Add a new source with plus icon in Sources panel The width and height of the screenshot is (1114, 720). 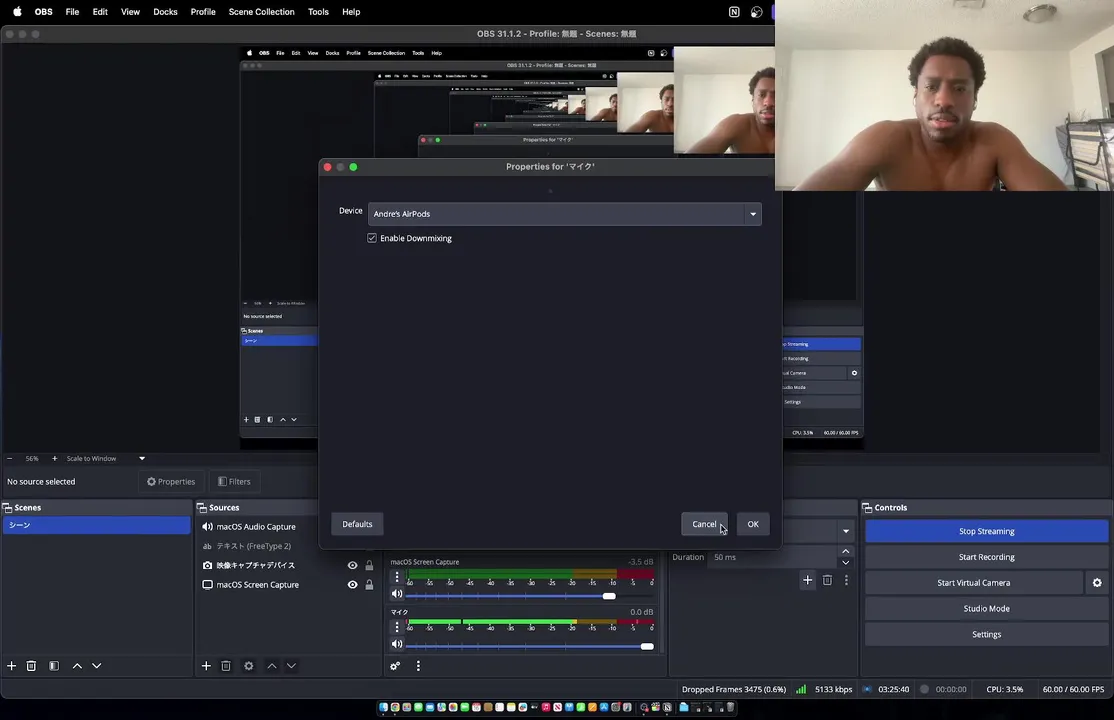(x=206, y=666)
